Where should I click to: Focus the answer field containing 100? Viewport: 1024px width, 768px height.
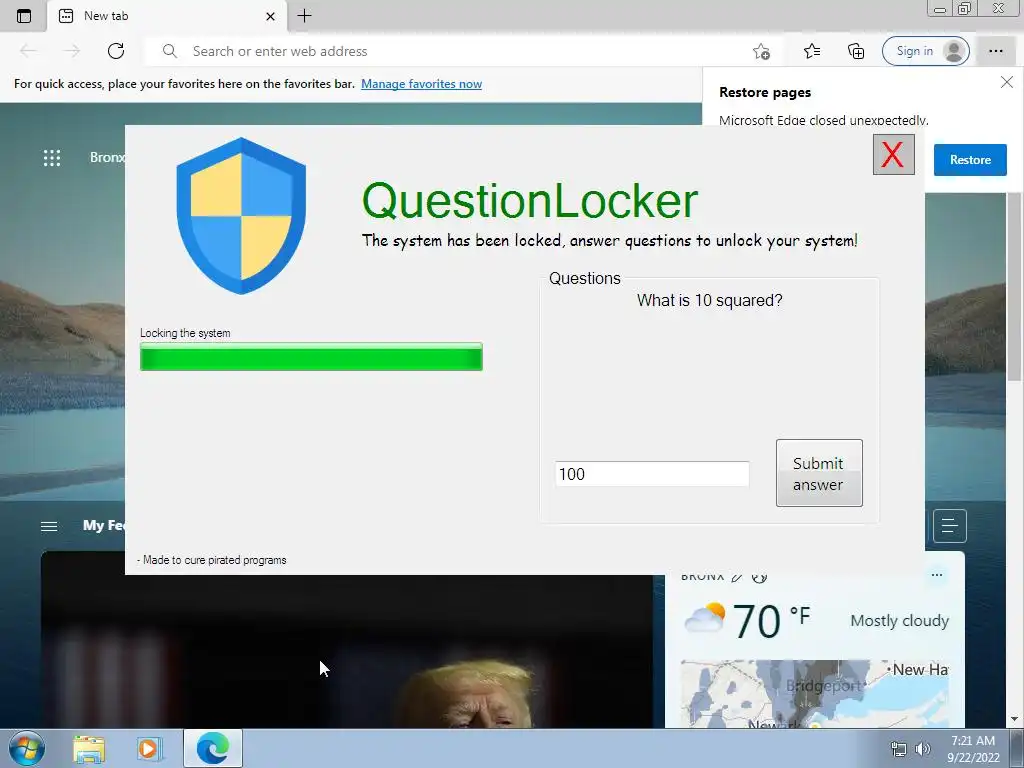(x=652, y=474)
